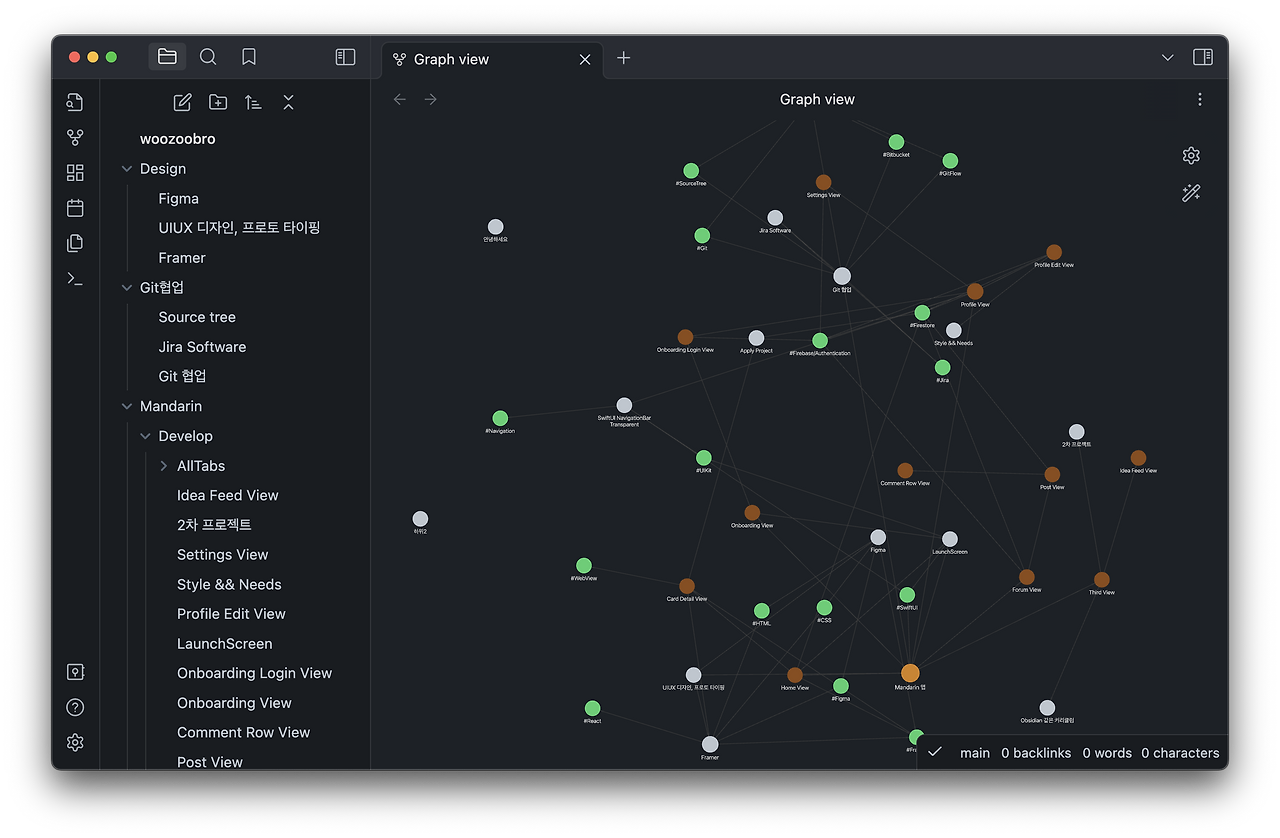
Task: Click 0 backlinks in status bar
Action: [1036, 753]
